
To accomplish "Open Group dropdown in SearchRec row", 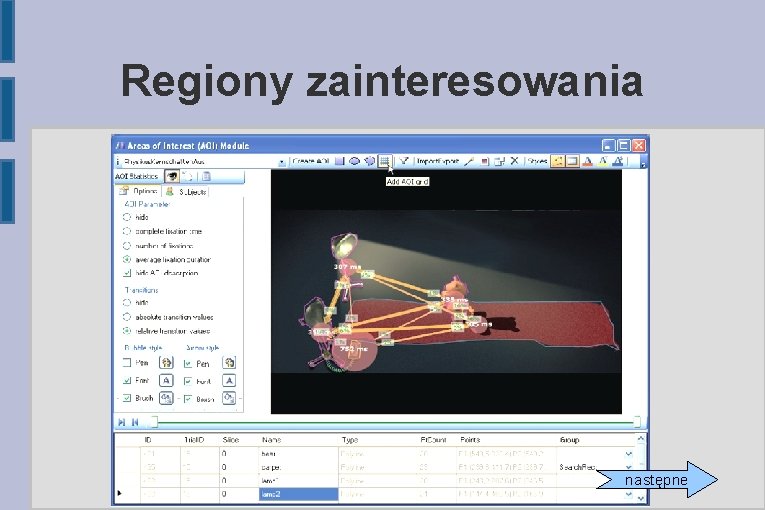I will pyautogui.click(x=629, y=468).
